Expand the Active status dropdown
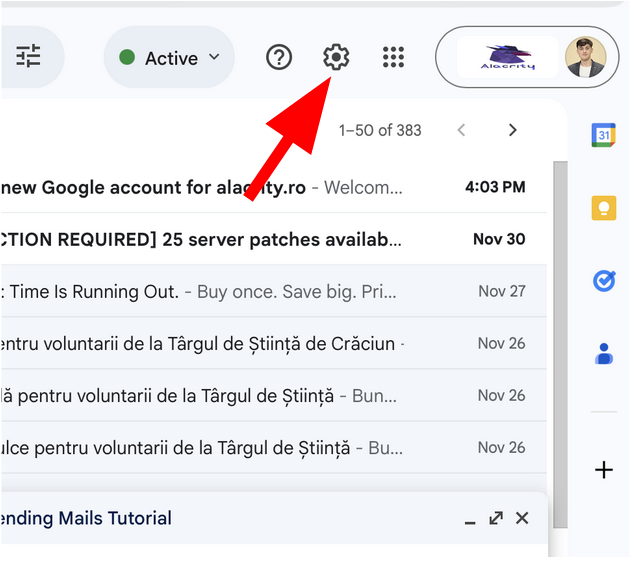 coord(170,58)
